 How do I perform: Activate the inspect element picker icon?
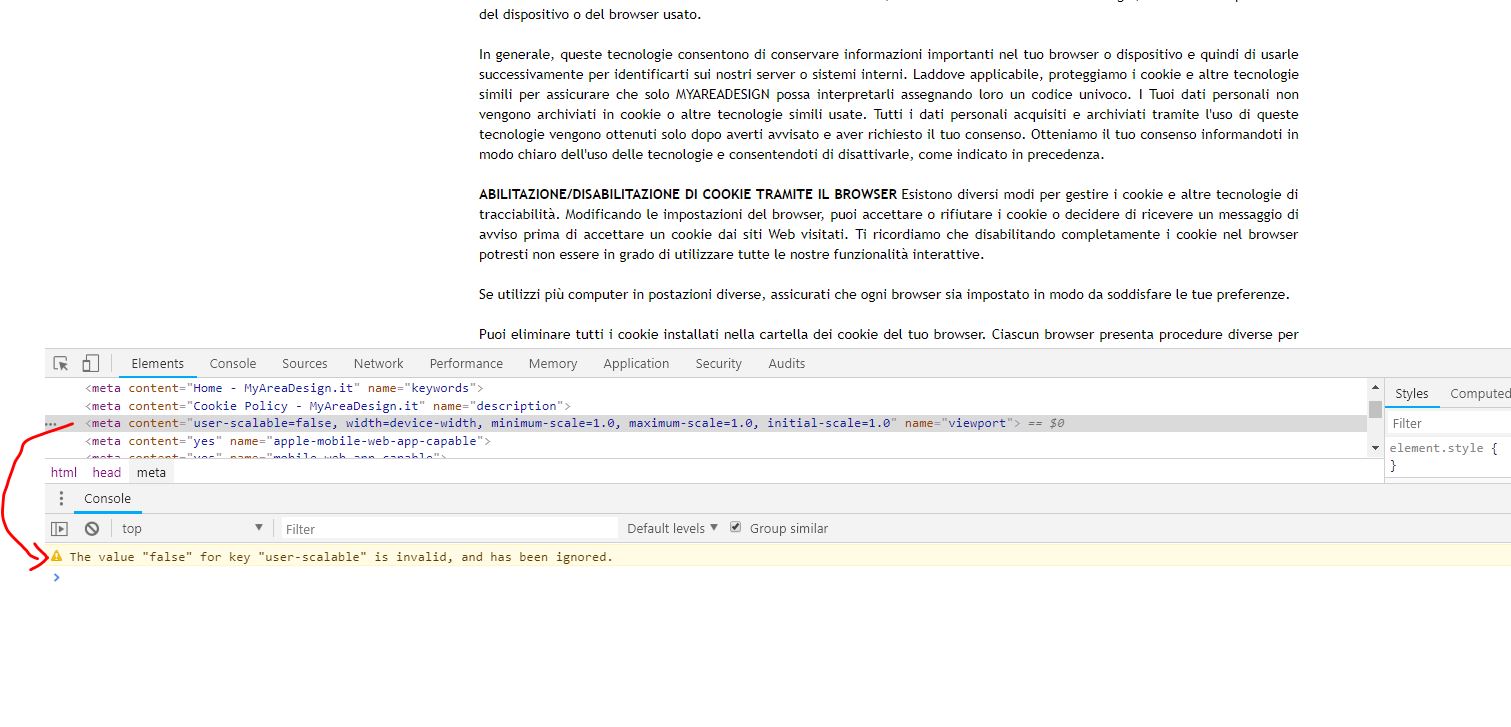61,363
